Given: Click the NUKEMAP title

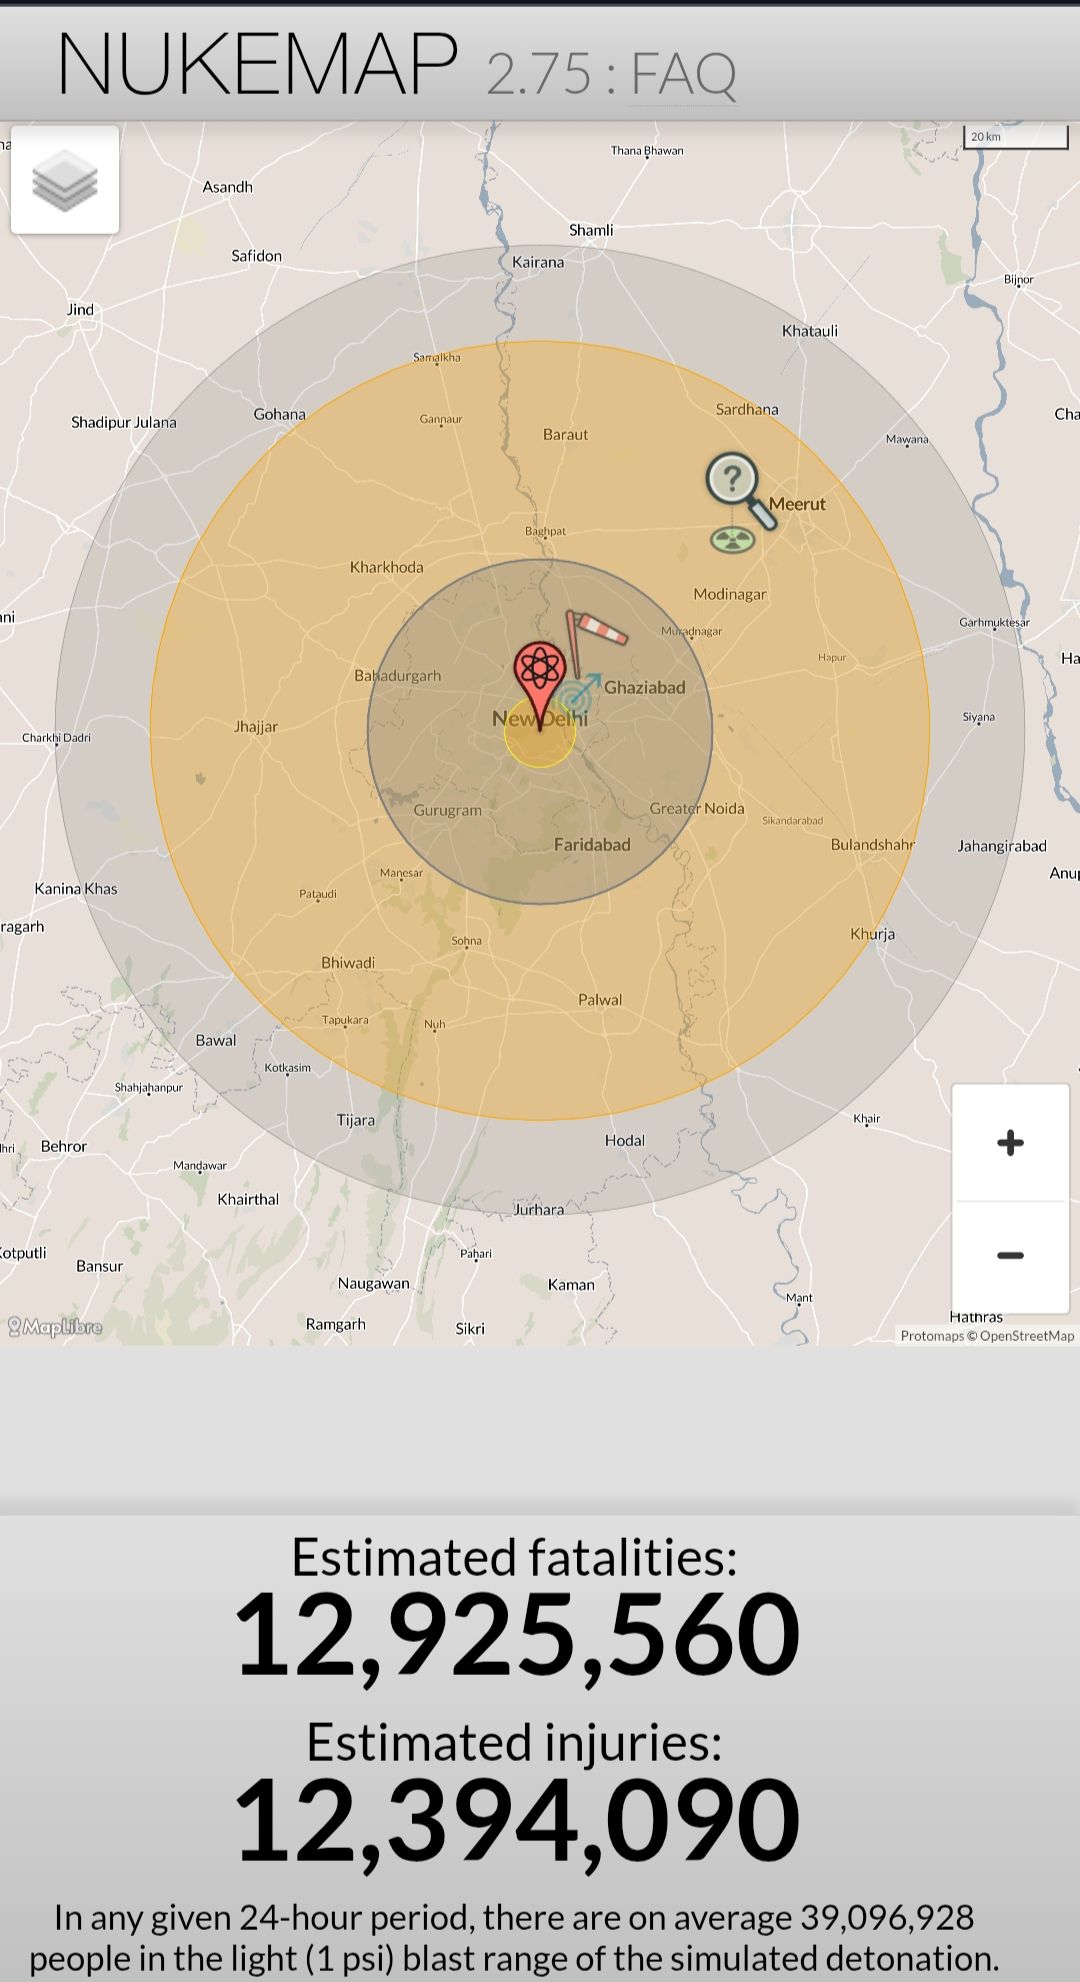Looking at the screenshot, I should tap(257, 64).
